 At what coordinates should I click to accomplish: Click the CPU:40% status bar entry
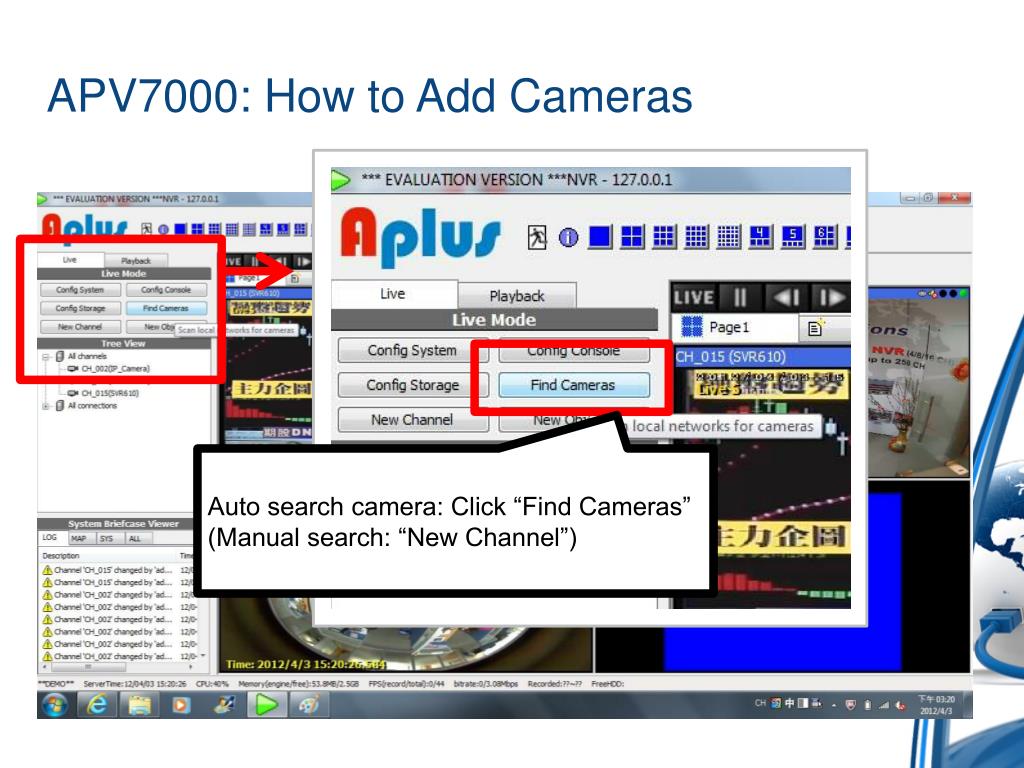(212, 684)
